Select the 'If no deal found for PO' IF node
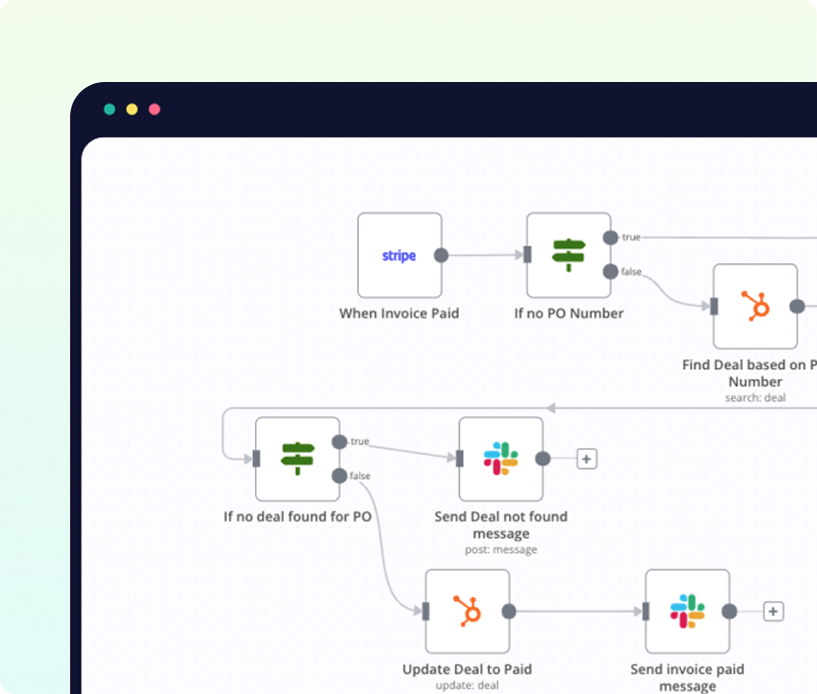 [298, 459]
